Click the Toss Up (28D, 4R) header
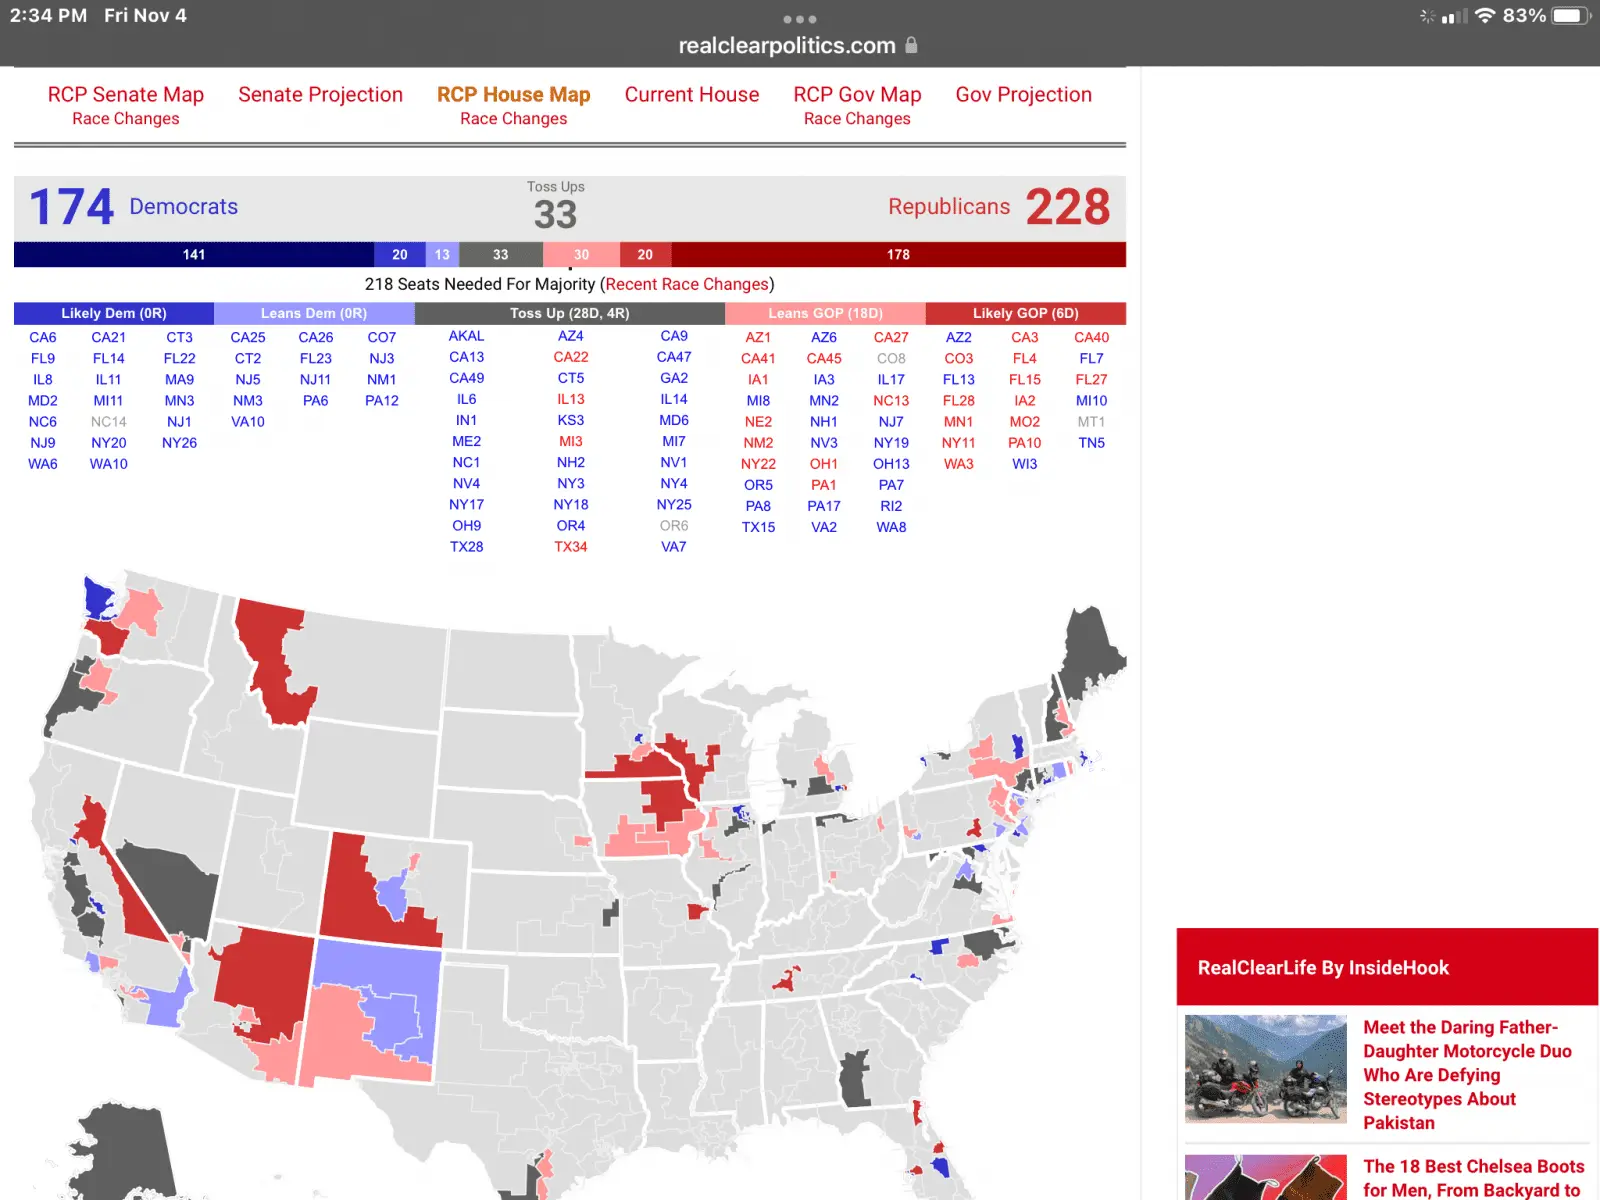 (570, 313)
